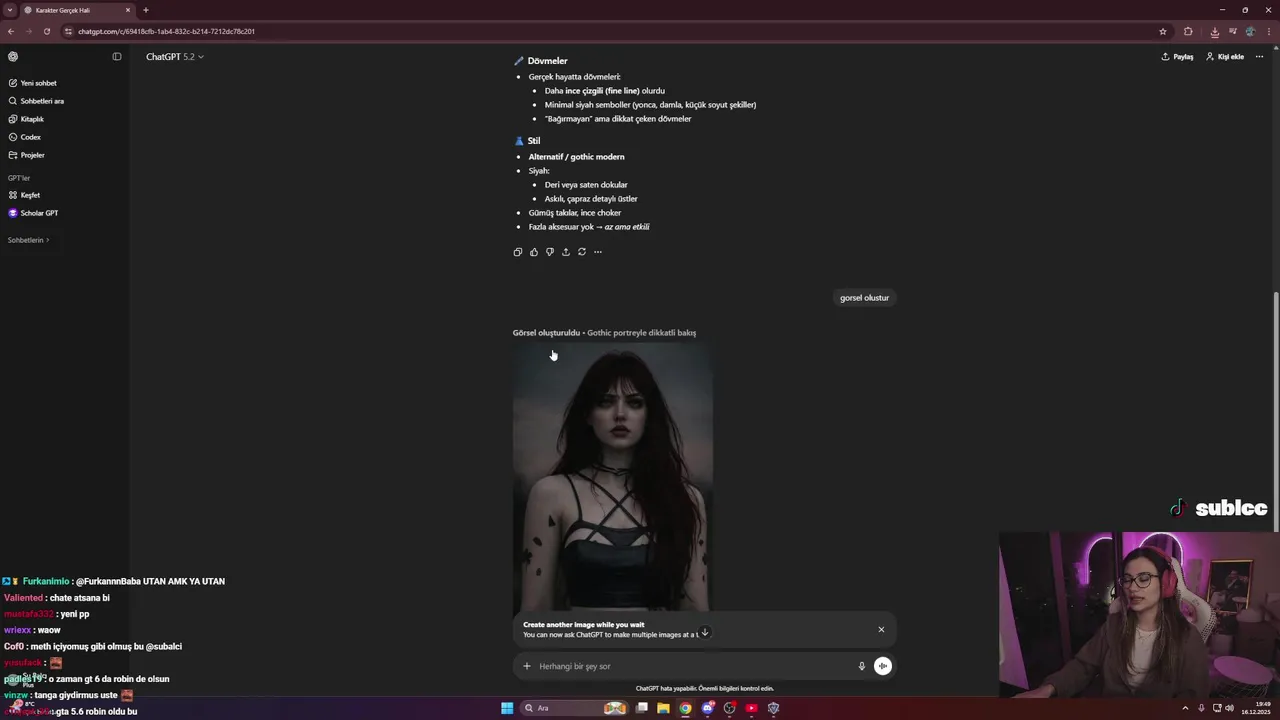Viewport: 1280px width, 720px height.
Task: Open the Chrome profile avatar
Action: [1250, 31]
